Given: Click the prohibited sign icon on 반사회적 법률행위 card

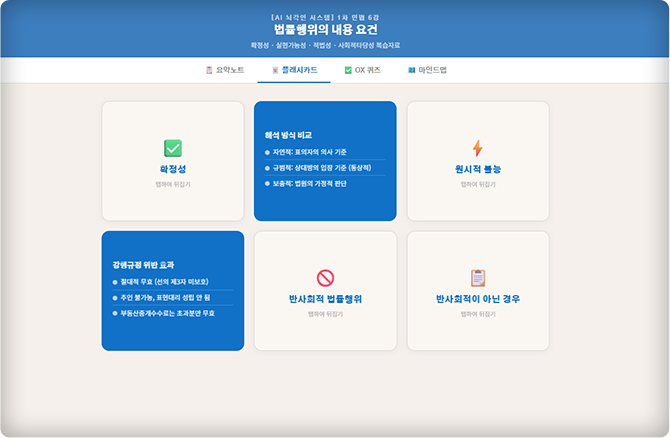Looking at the screenshot, I should point(325,278).
